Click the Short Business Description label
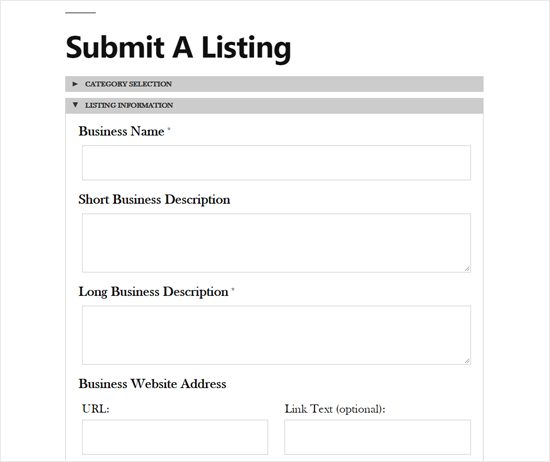The width and height of the screenshot is (550, 462). click(x=154, y=200)
